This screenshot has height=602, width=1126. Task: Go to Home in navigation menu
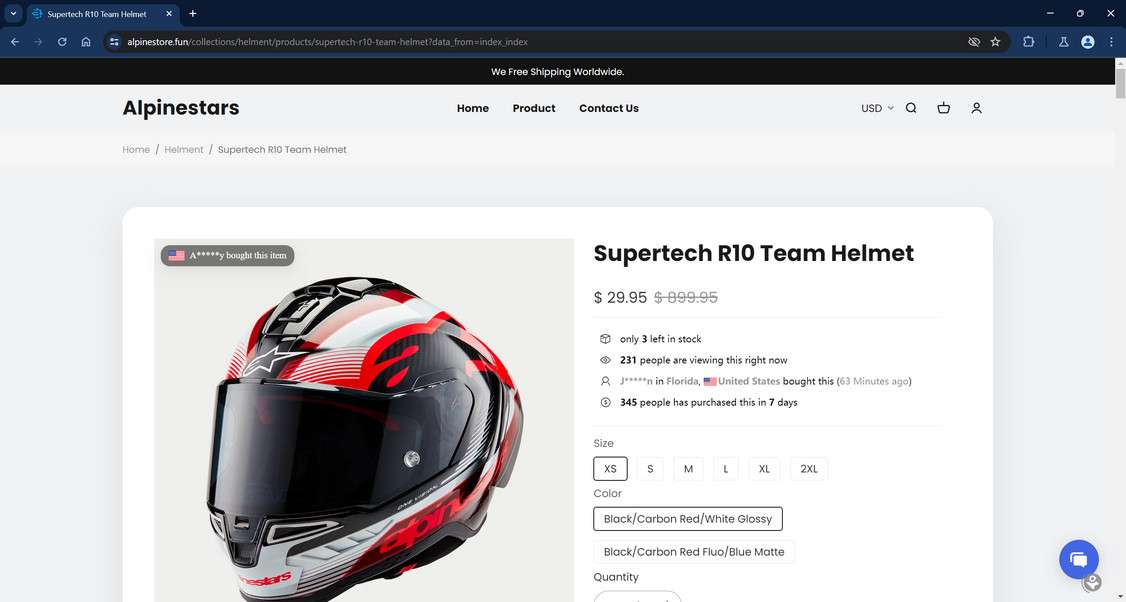tap(473, 108)
